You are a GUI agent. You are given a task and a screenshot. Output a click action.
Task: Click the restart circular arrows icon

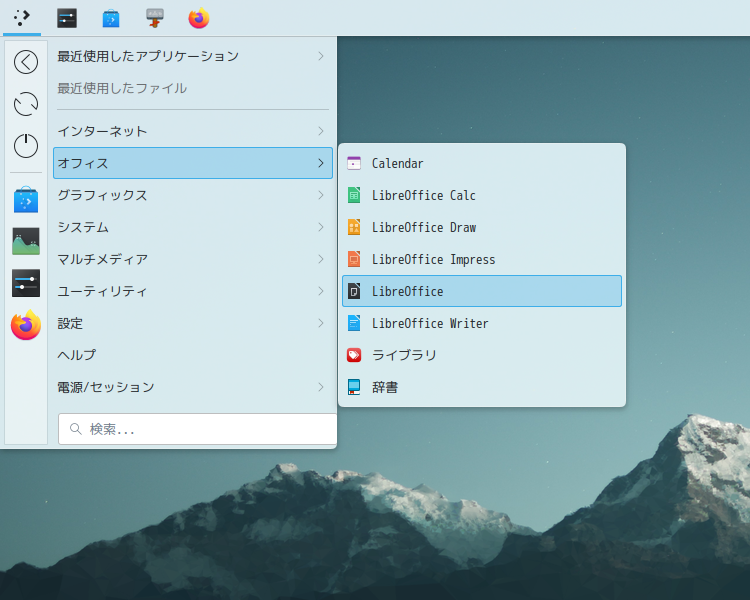tap(26, 104)
